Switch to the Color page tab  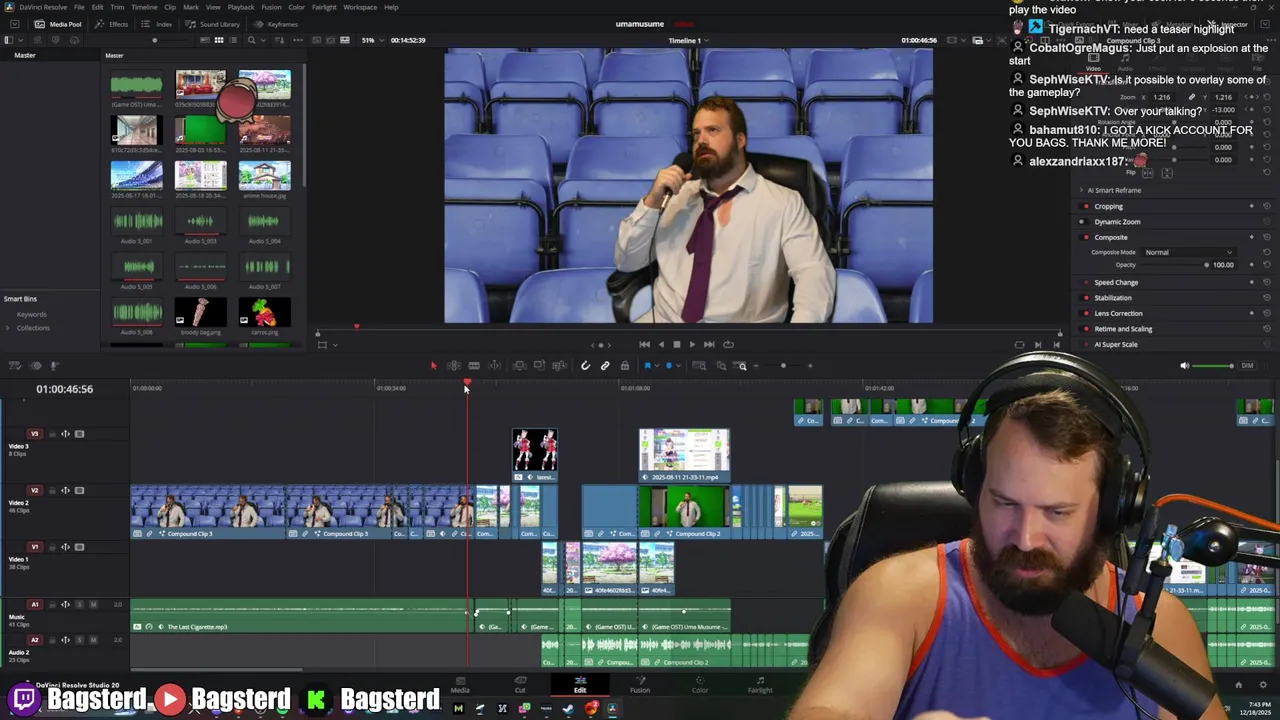point(700,685)
